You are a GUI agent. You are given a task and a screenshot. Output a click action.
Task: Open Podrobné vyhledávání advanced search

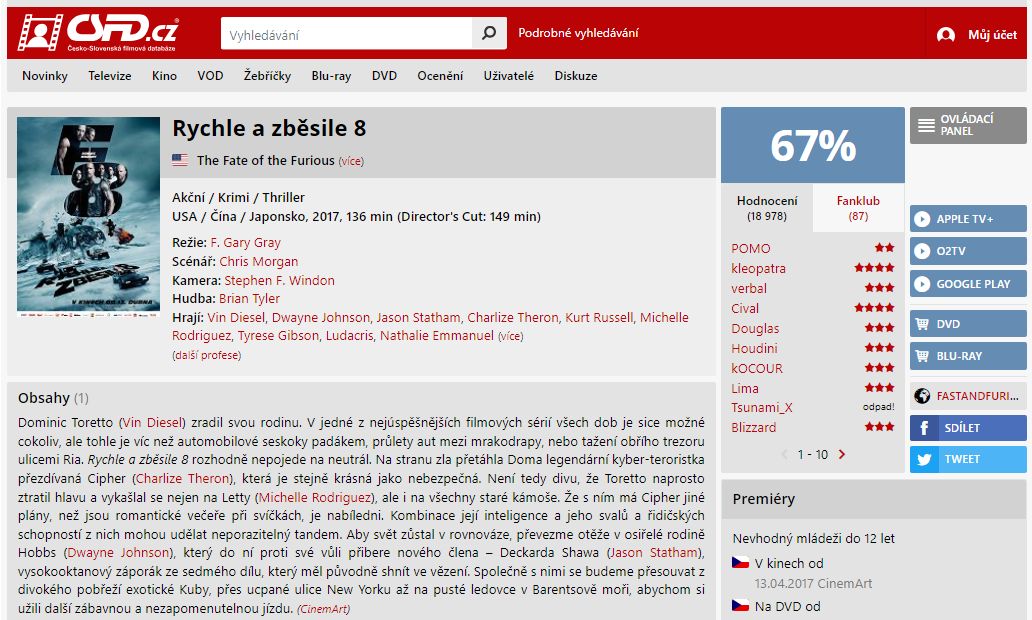579,33
